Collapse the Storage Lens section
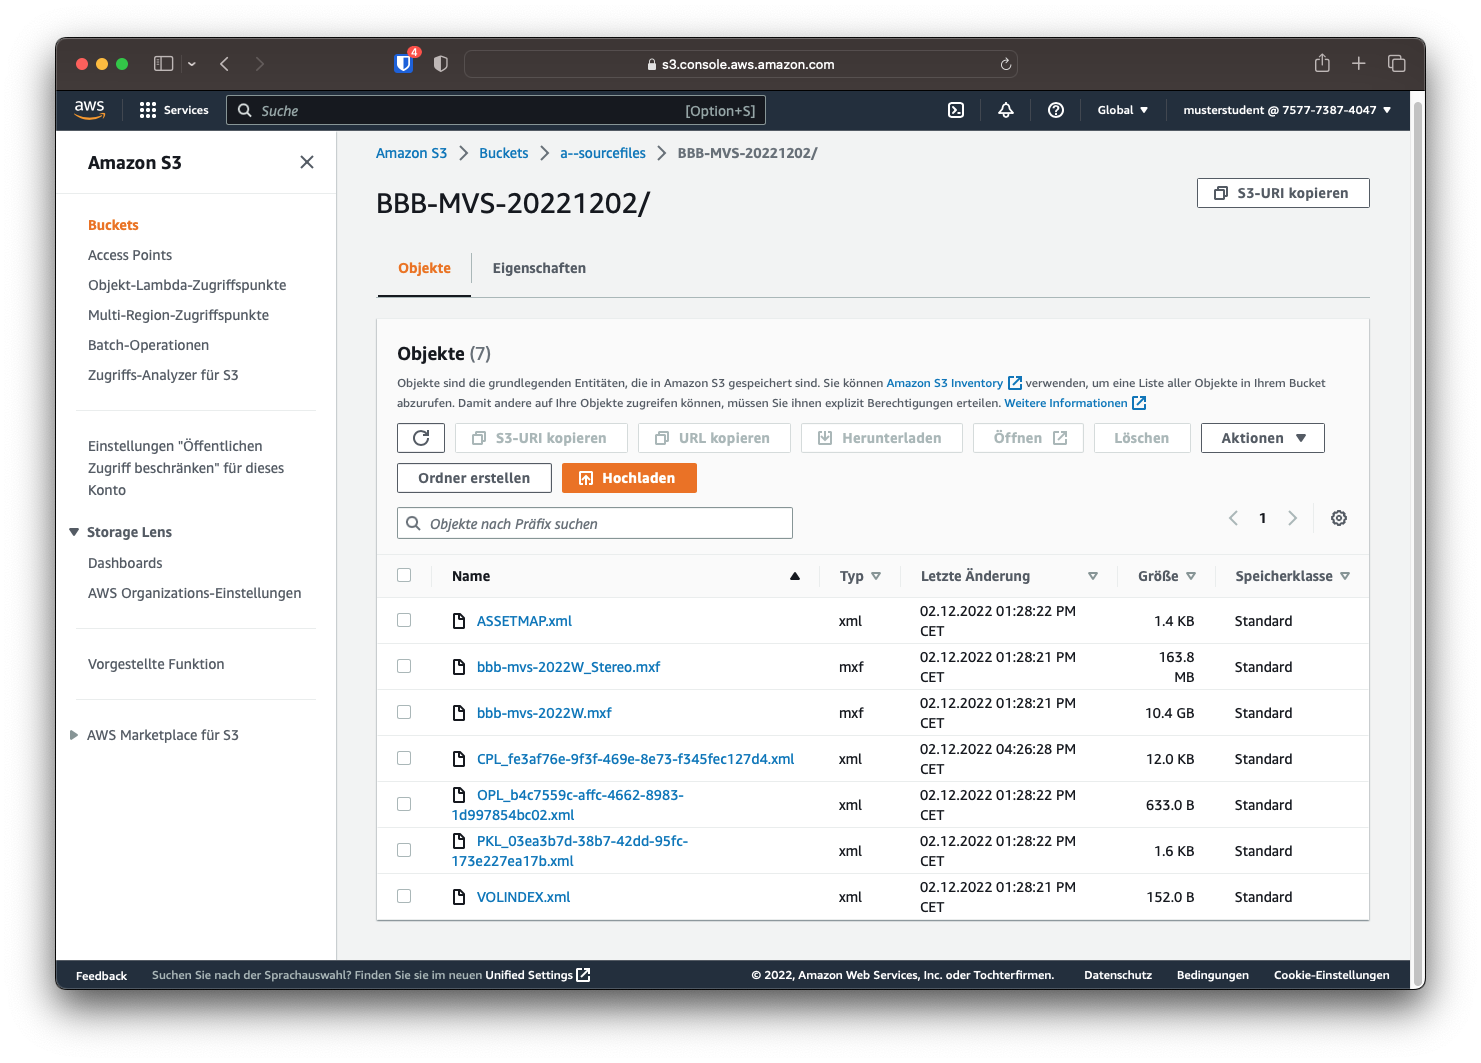Viewport: 1481px width, 1063px height. pyautogui.click(x=74, y=532)
